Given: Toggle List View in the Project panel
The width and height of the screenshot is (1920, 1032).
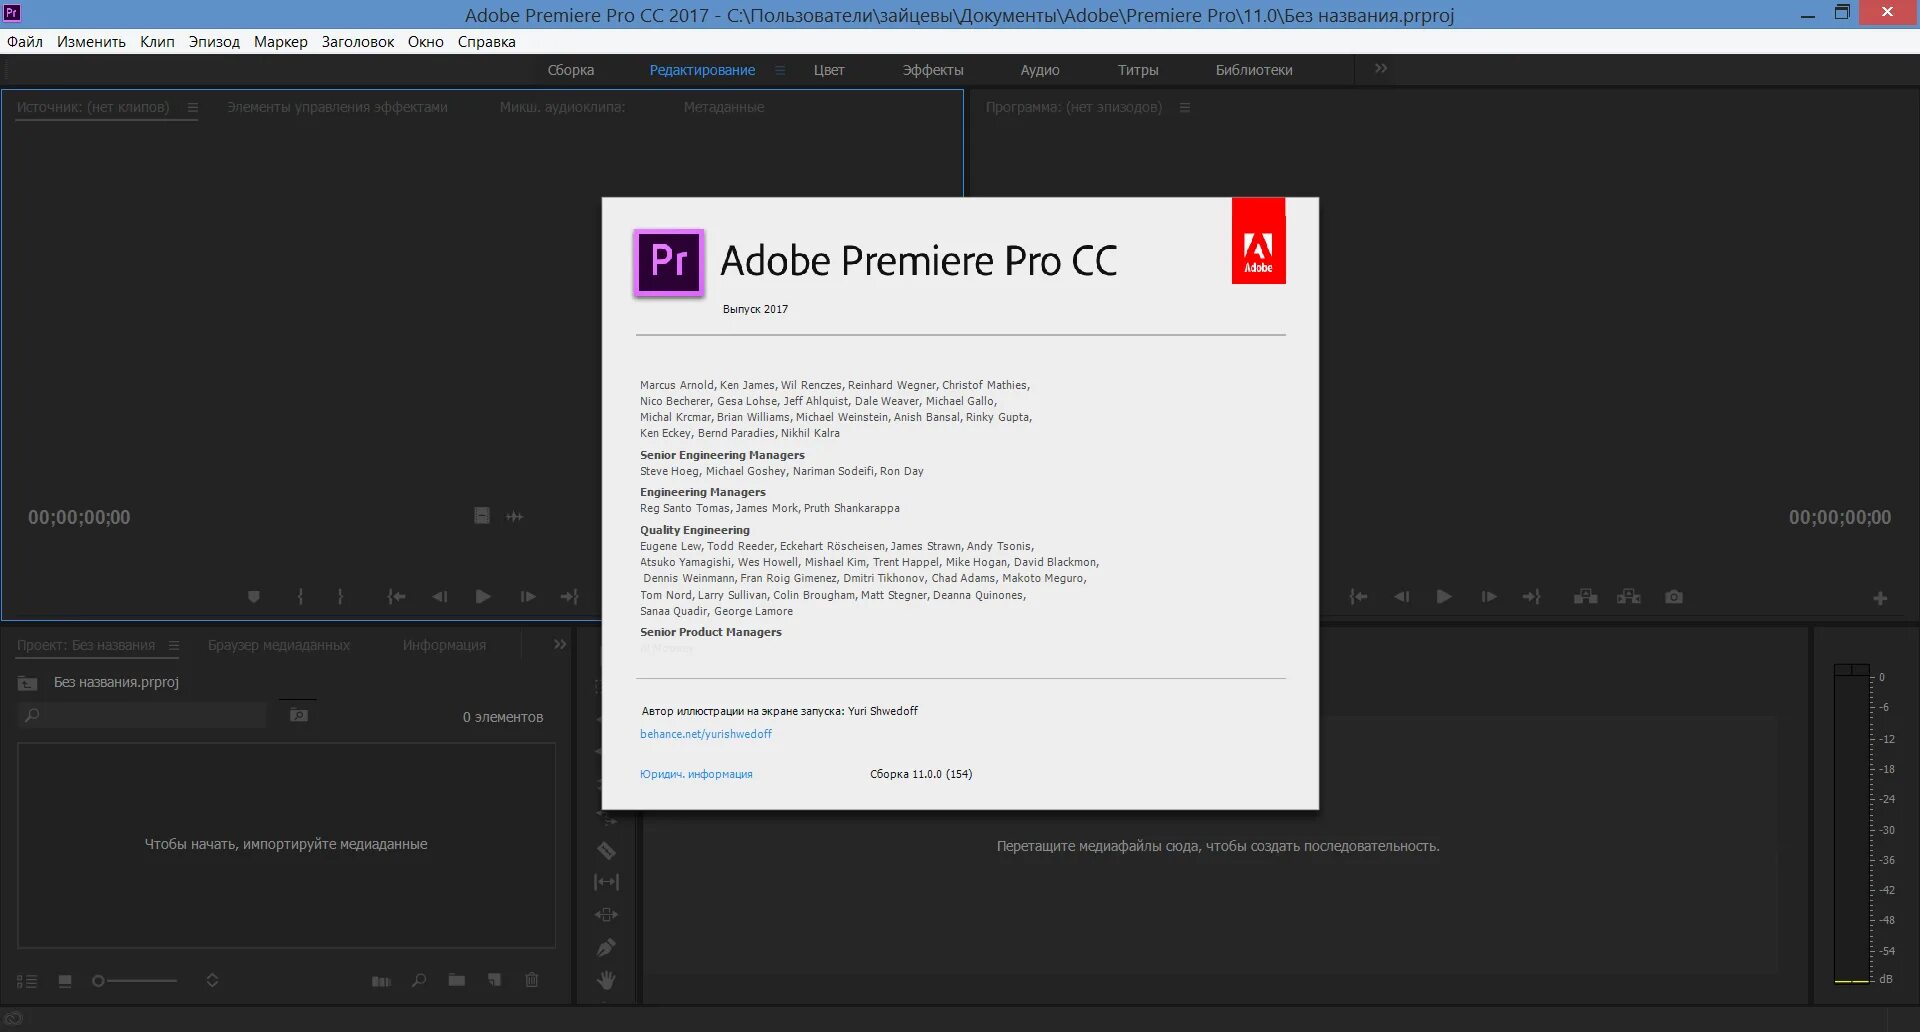Looking at the screenshot, I should pyautogui.click(x=27, y=981).
